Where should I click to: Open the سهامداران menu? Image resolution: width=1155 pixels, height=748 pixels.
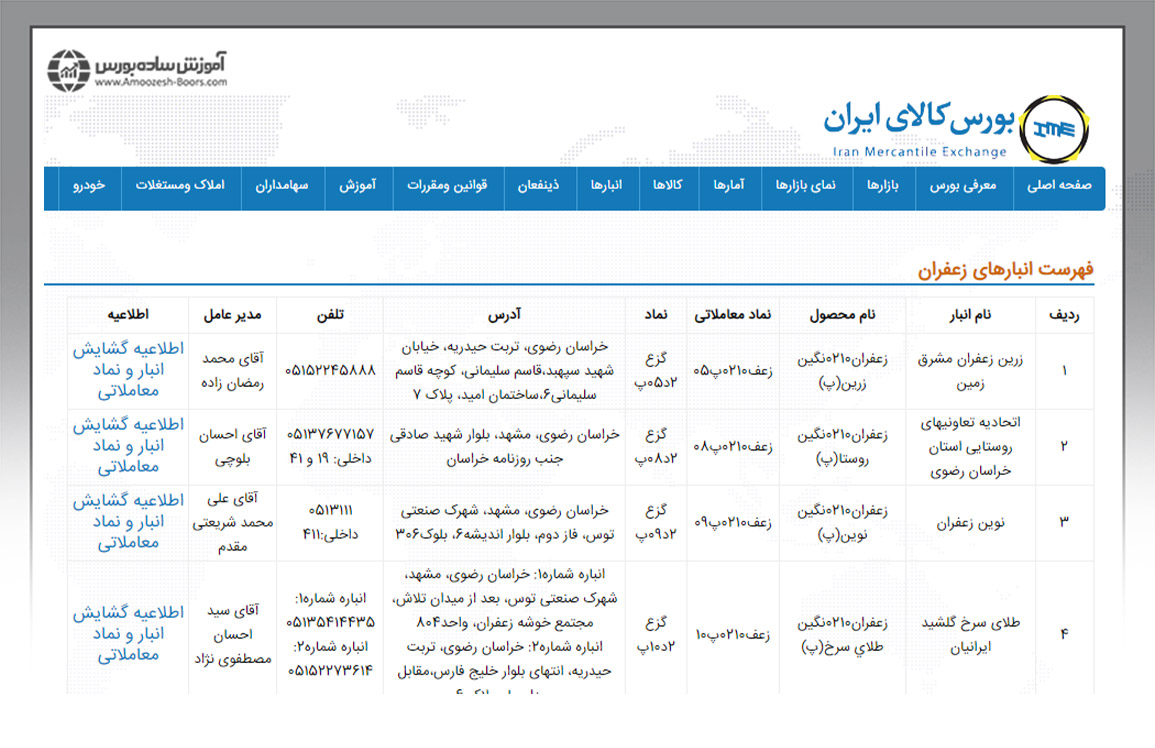pos(281,187)
